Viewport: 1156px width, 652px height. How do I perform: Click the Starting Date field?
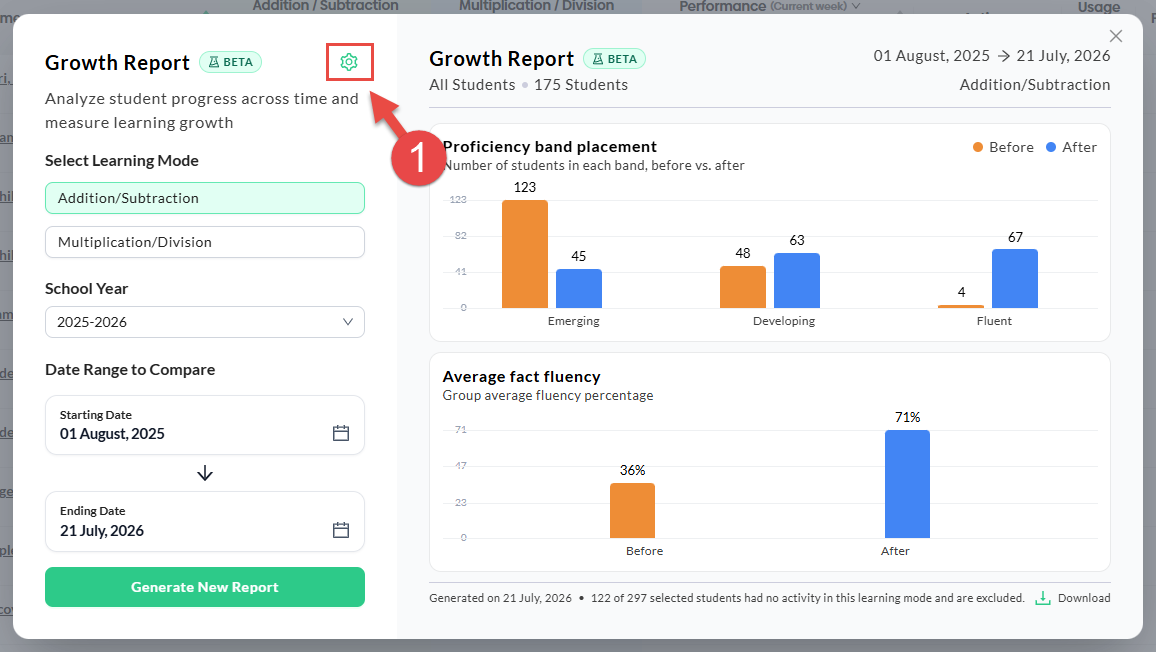coord(205,425)
